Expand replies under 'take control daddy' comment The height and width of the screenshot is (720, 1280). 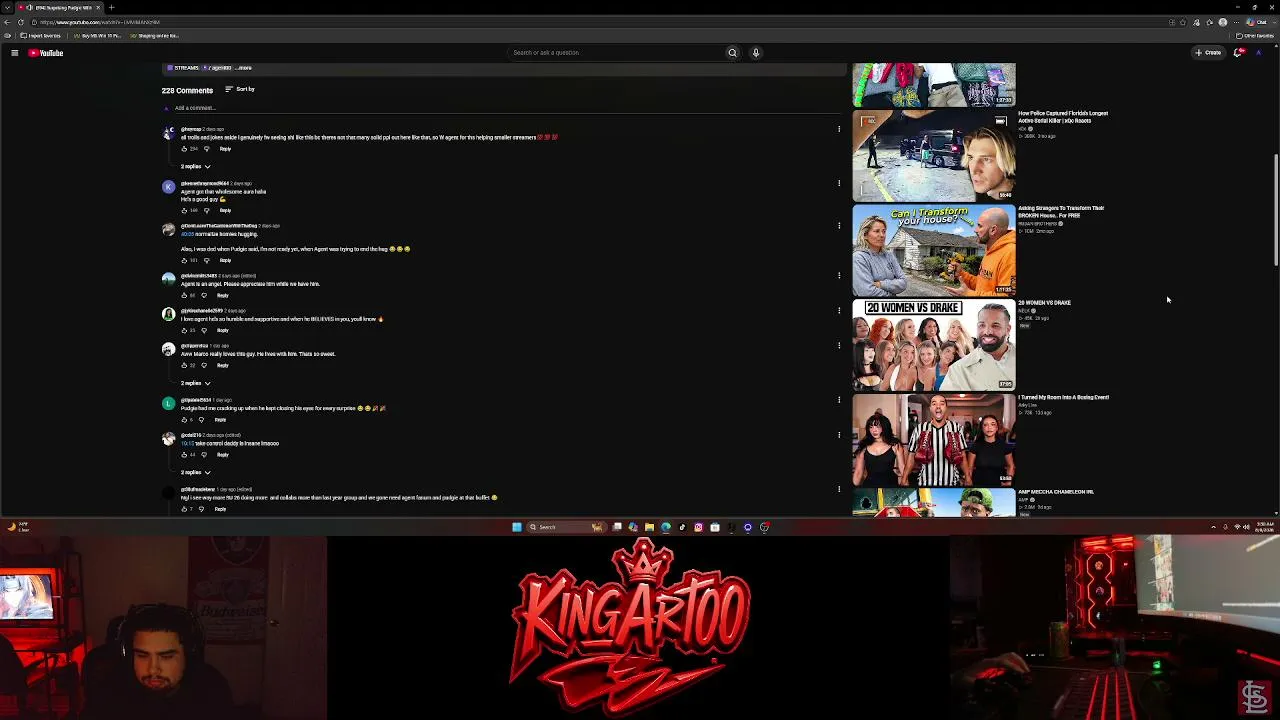point(196,472)
